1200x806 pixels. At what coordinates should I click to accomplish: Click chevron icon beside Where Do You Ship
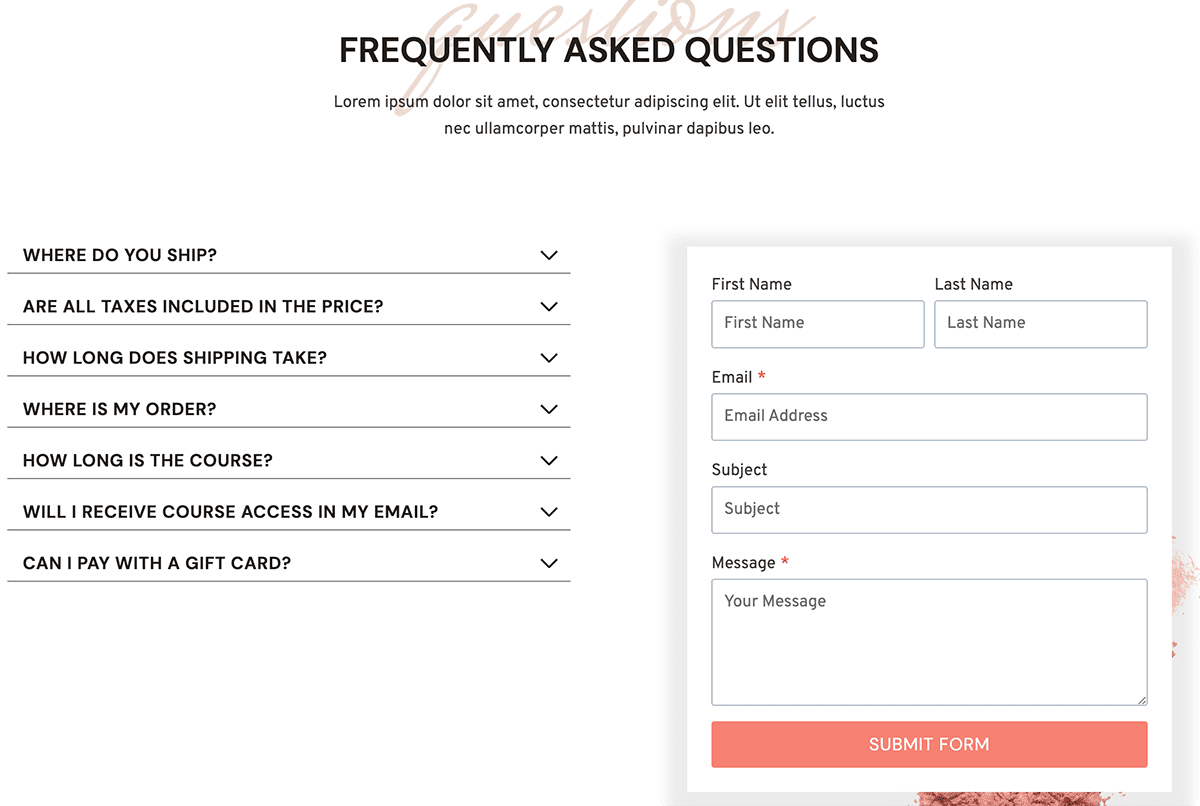tap(548, 255)
